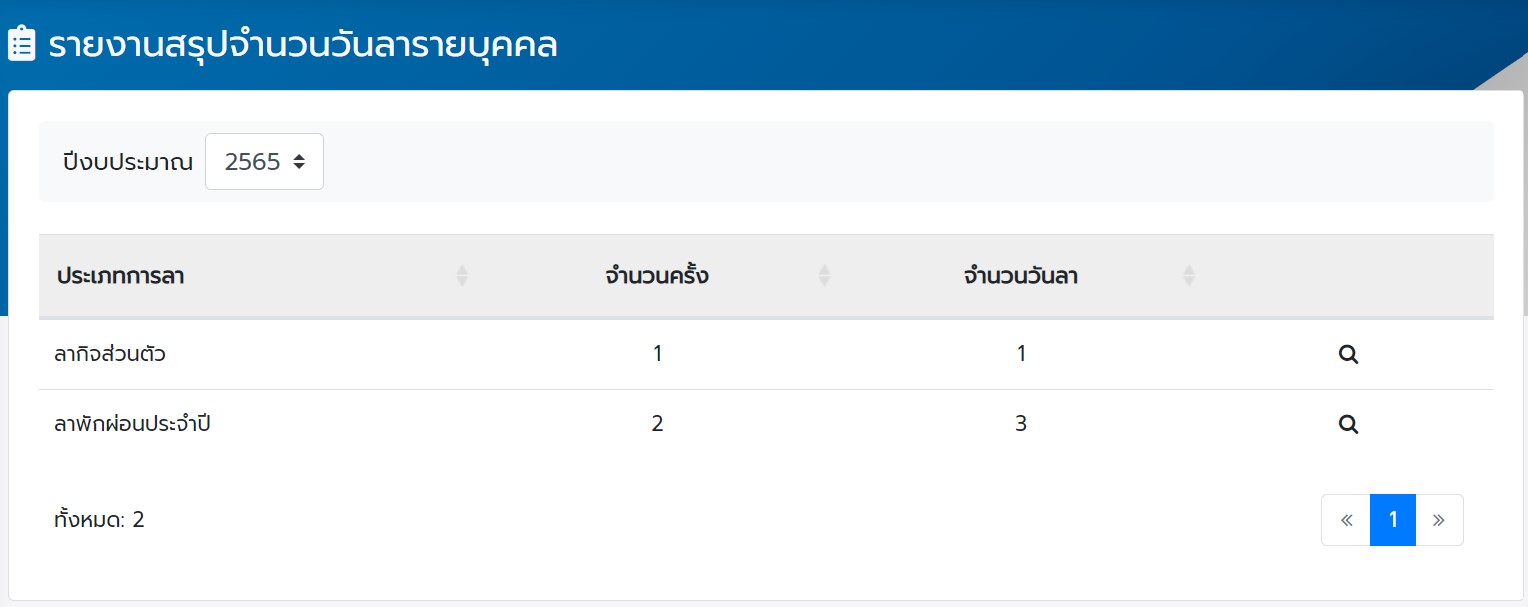Click the ประเภทการลา column header text
Screen dimensions: 1528x607
(x=120, y=277)
